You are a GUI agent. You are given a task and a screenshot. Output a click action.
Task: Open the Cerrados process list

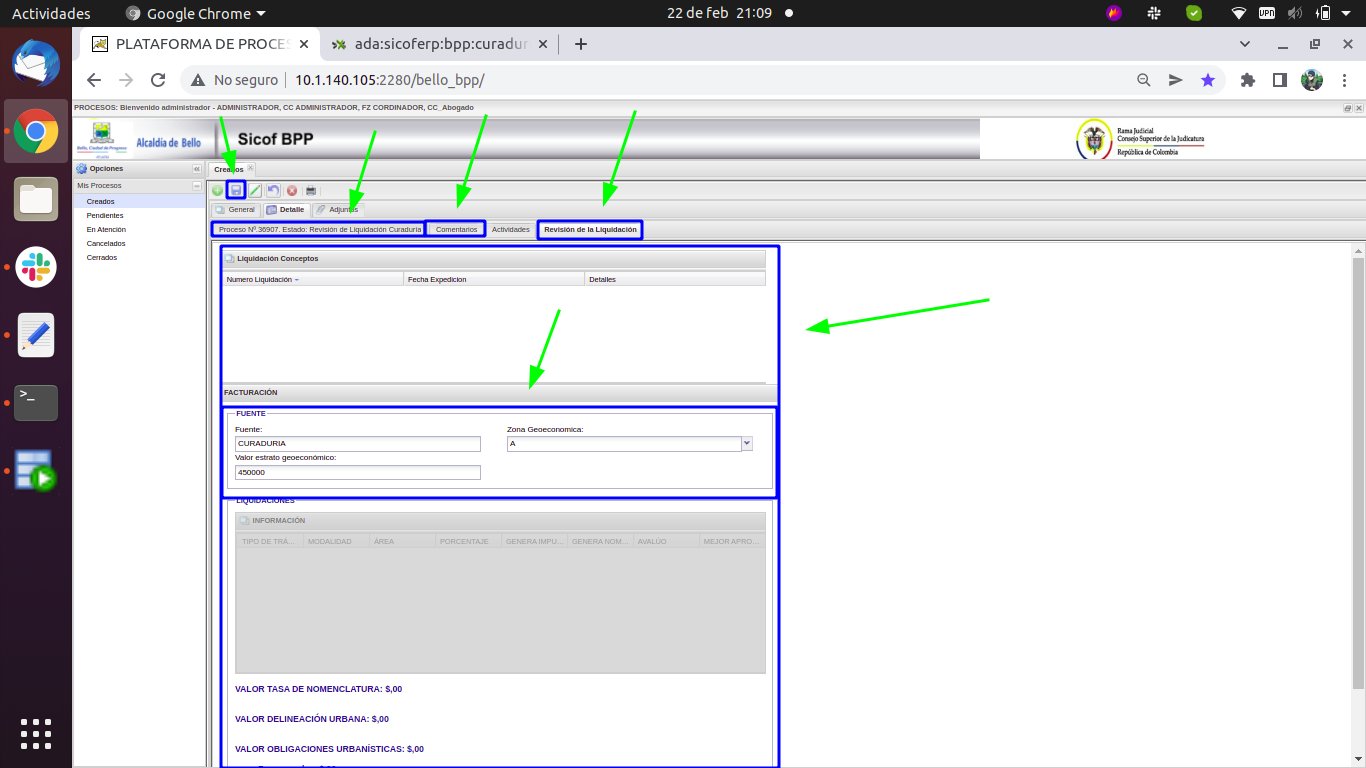pyautogui.click(x=102, y=257)
